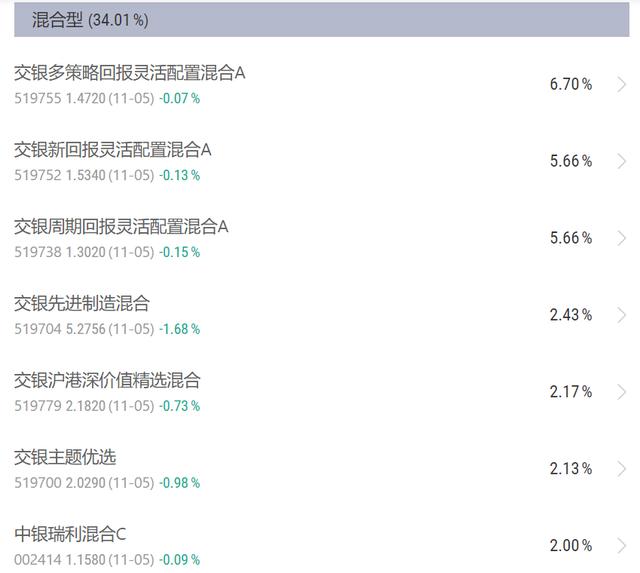Screen dimensions: 640x573
Task: Click arrow icon beside 交银沪港深价值精选混合
Action: (622, 392)
